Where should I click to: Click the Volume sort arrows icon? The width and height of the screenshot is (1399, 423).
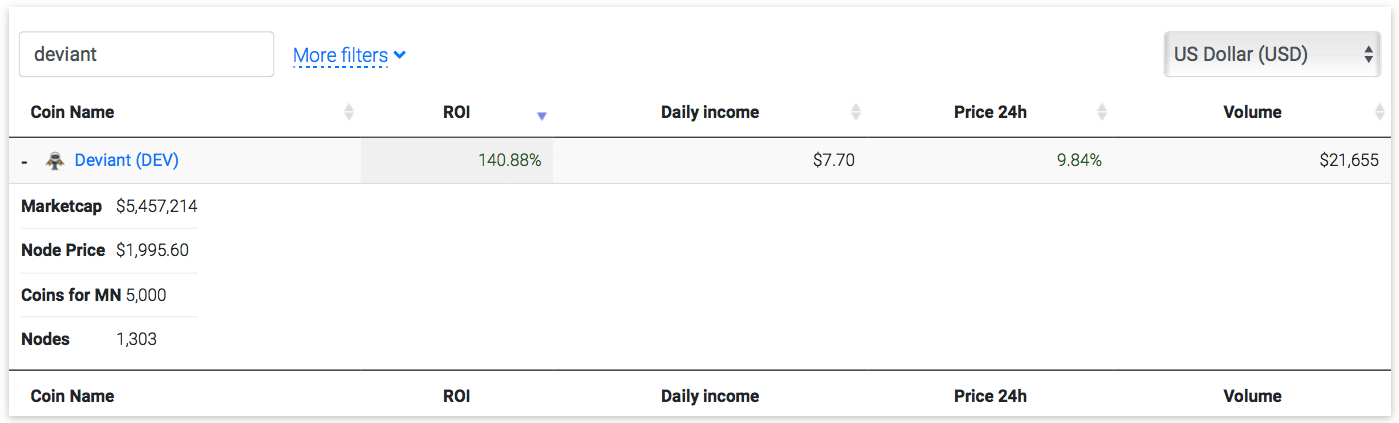tap(1380, 112)
